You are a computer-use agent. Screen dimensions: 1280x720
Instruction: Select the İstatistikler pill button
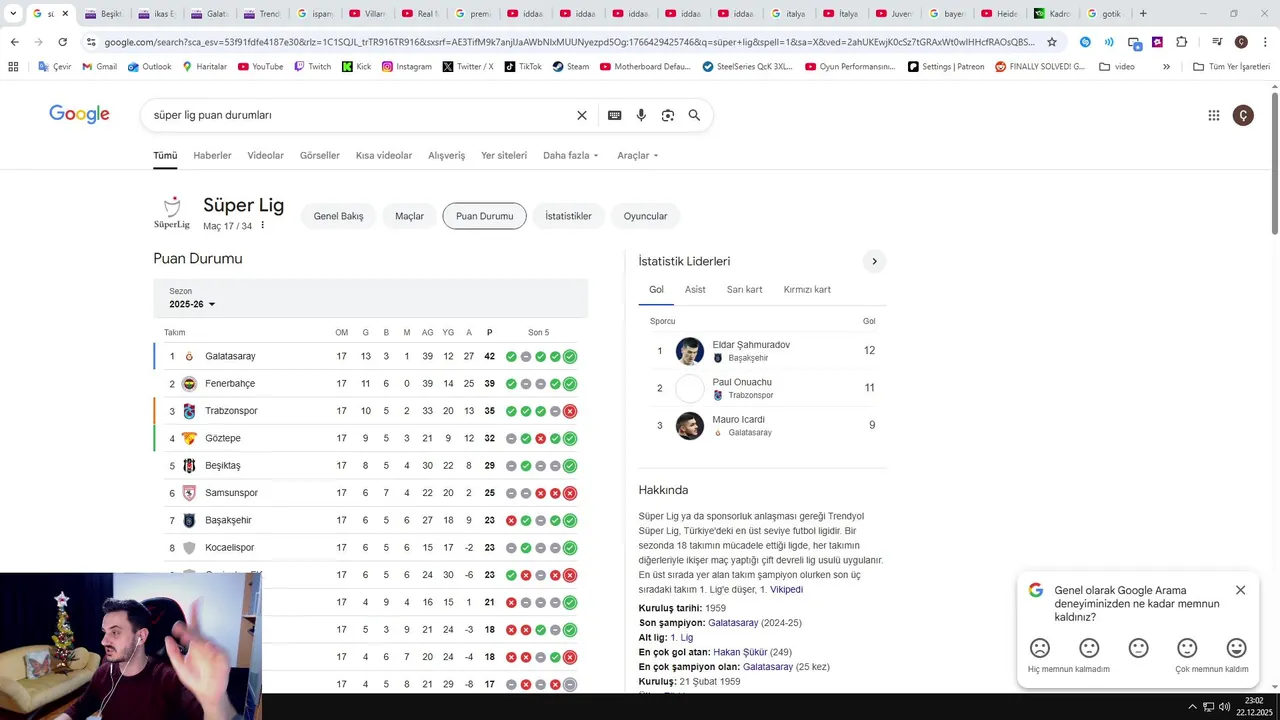click(x=568, y=216)
